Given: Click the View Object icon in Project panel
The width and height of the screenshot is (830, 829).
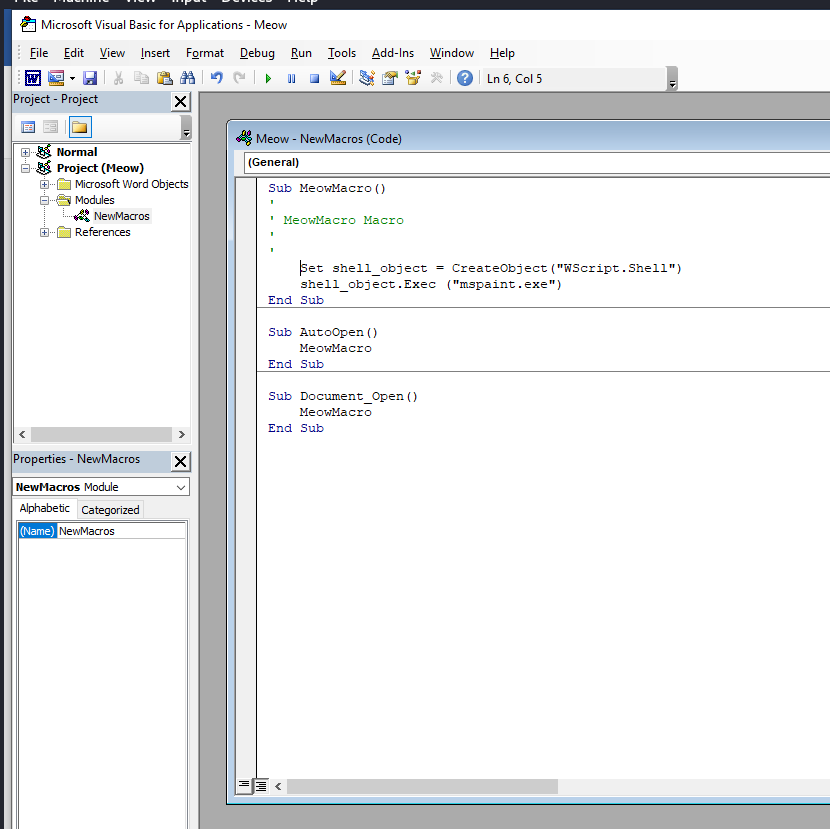Looking at the screenshot, I should [51, 127].
